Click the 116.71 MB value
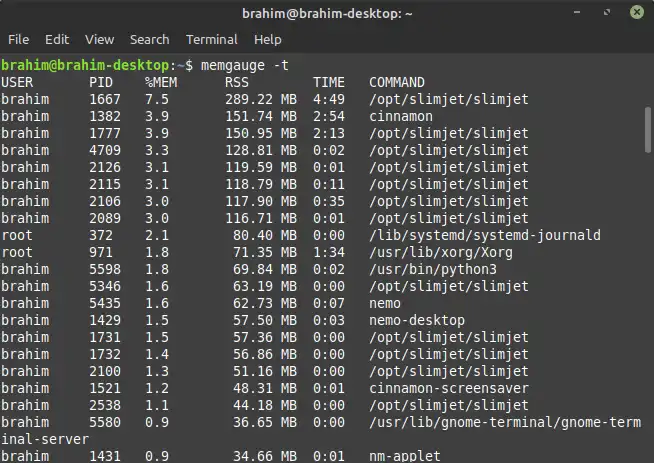The width and height of the screenshot is (654, 463). pyautogui.click(x=261, y=218)
